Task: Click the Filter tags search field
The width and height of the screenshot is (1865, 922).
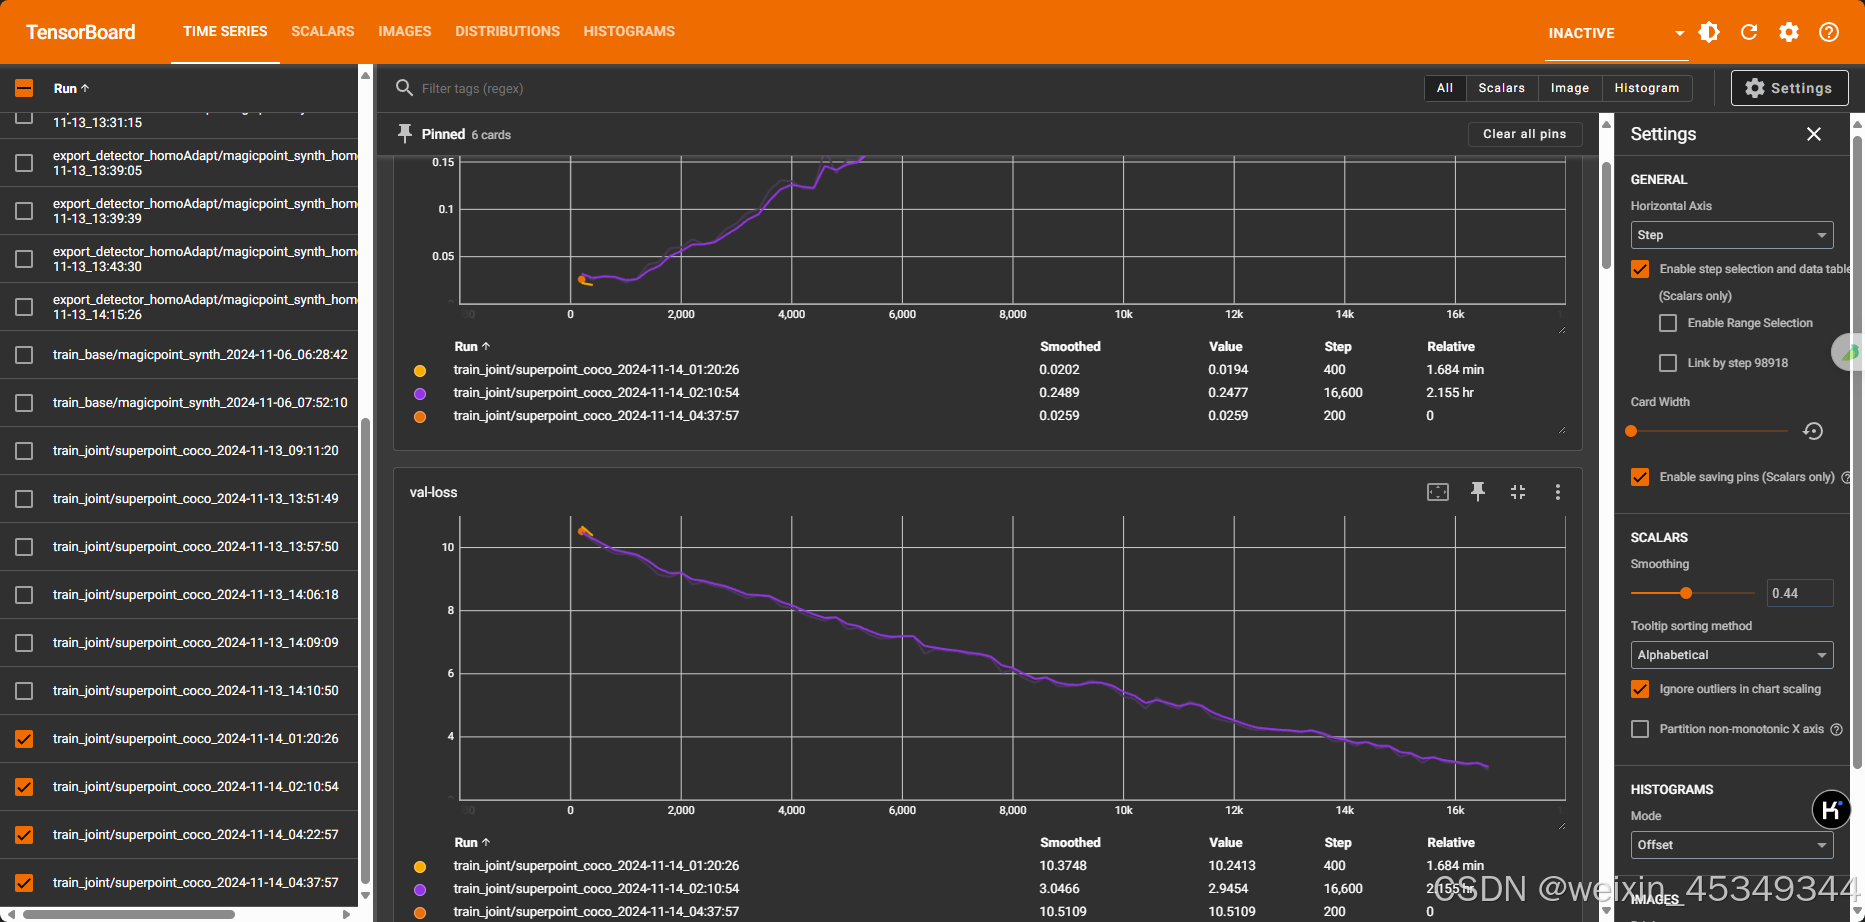Action: (600, 88)
